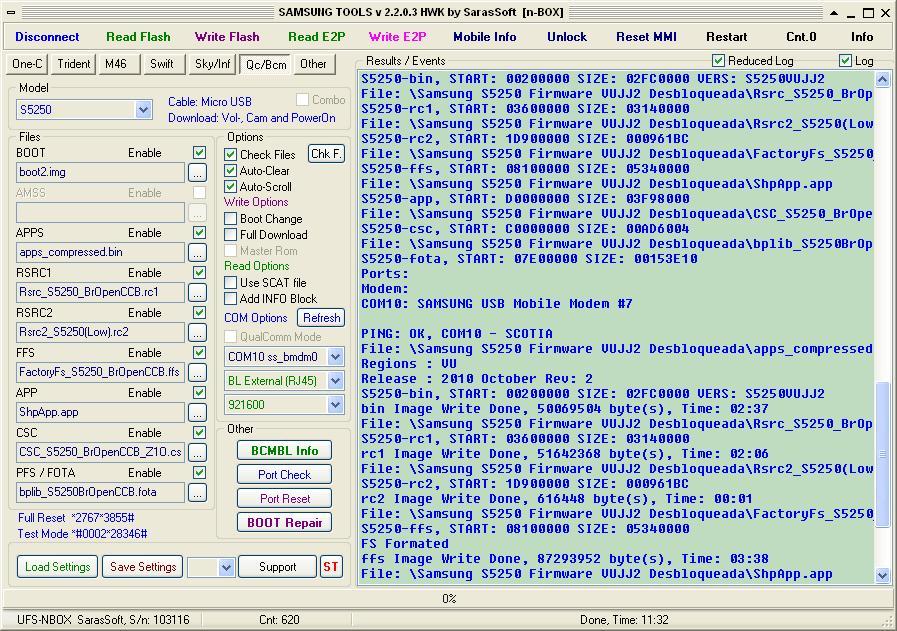This screenshot has width=897, height=631.
Task: Open dropdown beside Save Settings
Action: (227, 567)
